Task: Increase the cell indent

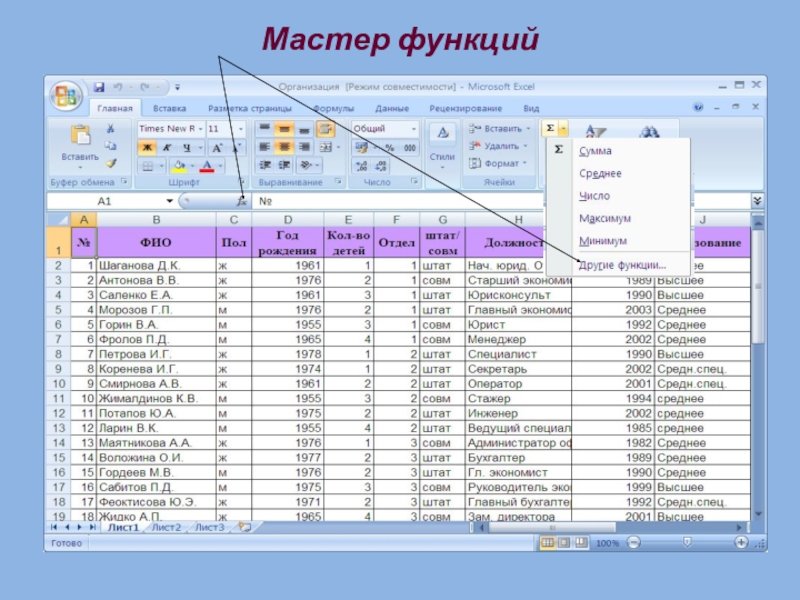Action: pyautogui.click(x=284, y=165)
